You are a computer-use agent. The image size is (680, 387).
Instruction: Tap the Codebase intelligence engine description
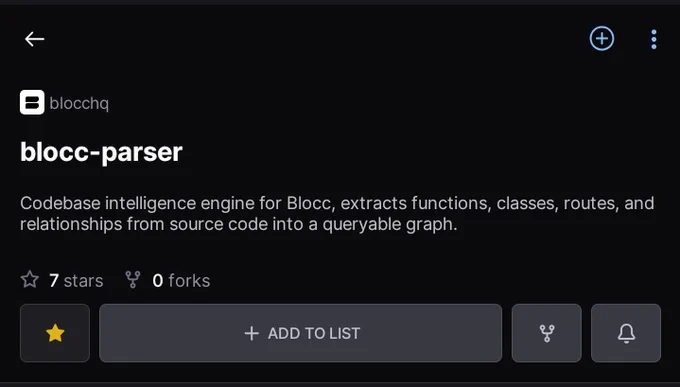337,213
